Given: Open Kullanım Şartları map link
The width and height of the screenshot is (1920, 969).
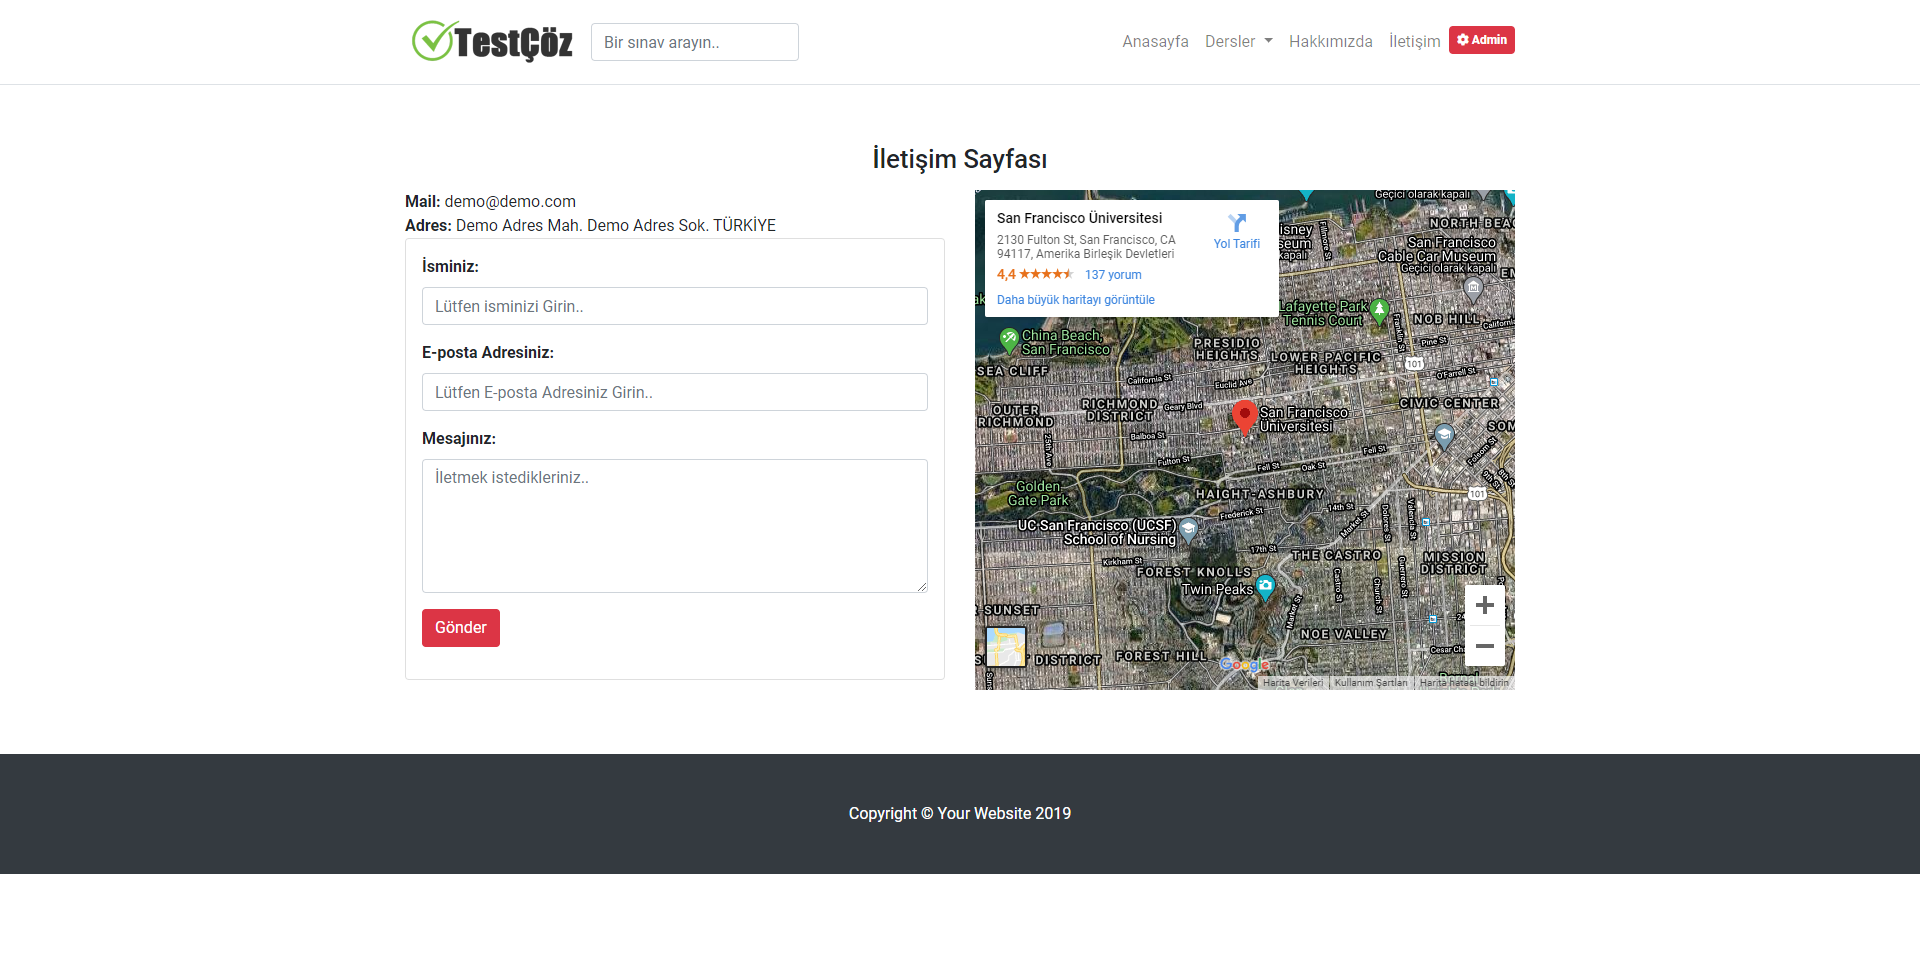Looking at the screenshot, I should click(x=1371, y=683).
